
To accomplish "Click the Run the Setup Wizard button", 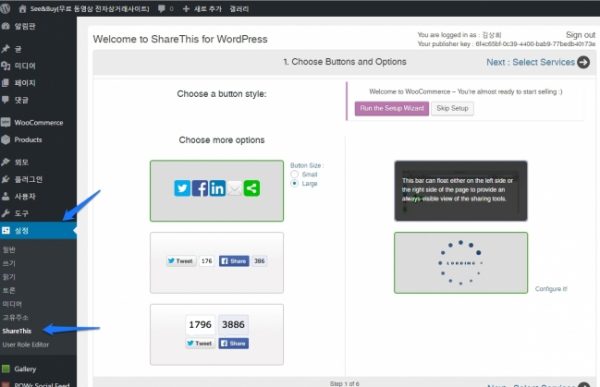I will tap(392, 108).
